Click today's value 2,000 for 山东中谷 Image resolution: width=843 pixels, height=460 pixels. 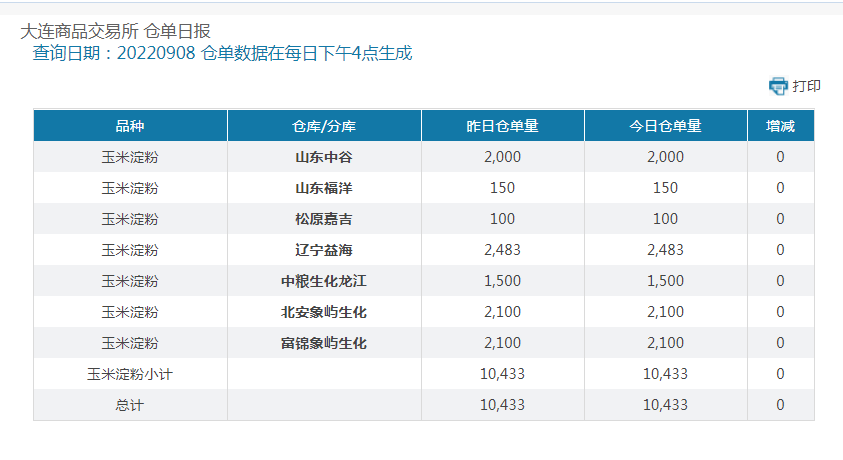pyautogui.click(x=666, y=157)
